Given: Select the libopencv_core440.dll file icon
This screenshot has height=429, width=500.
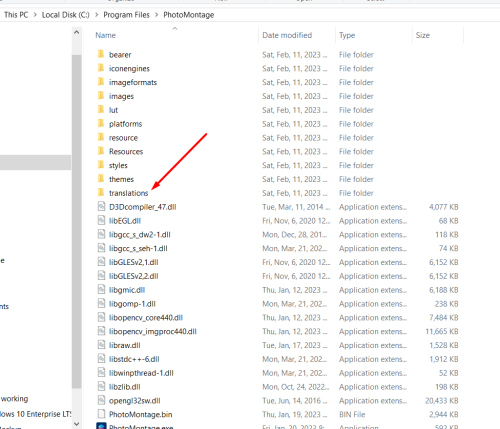Looking at the screenshot, I should tap(101, 317).
